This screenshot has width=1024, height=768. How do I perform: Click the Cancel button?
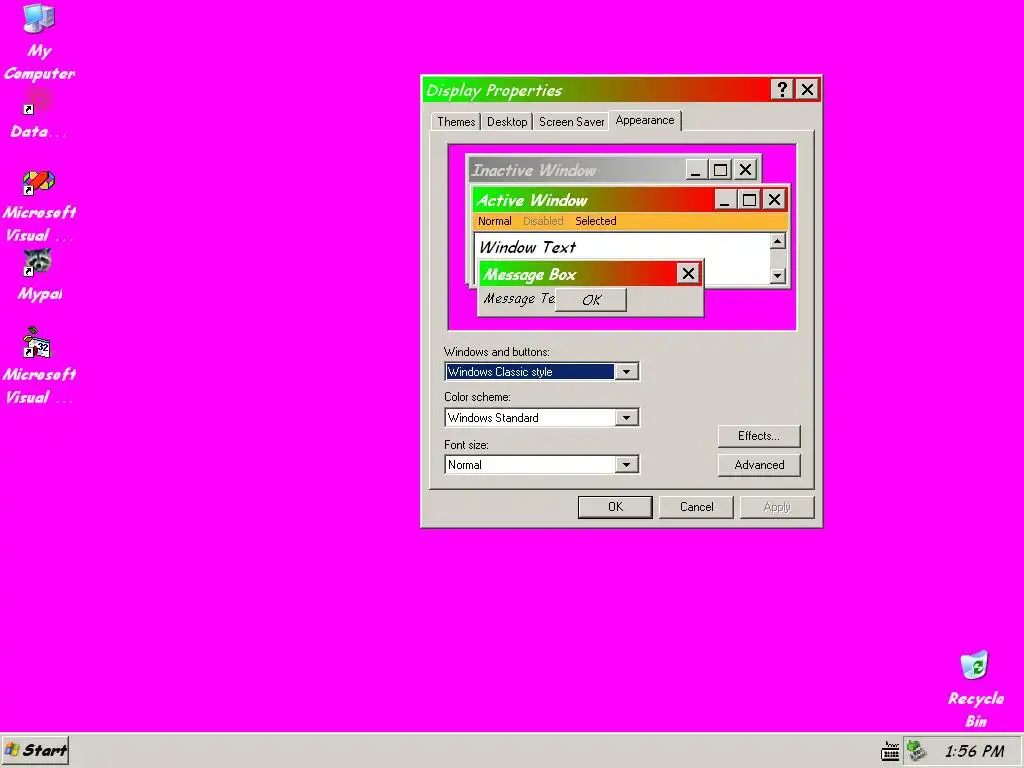[x=696, y=507]
